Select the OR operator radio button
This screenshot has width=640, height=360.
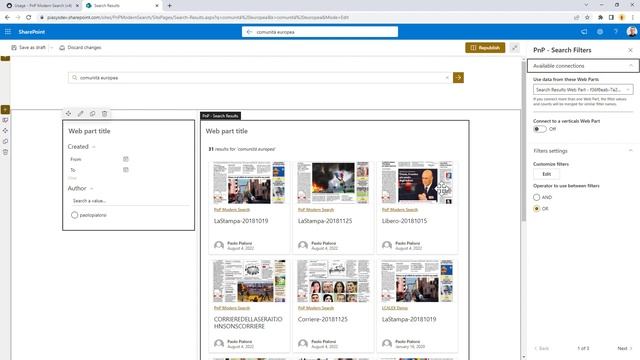[537, 209]
